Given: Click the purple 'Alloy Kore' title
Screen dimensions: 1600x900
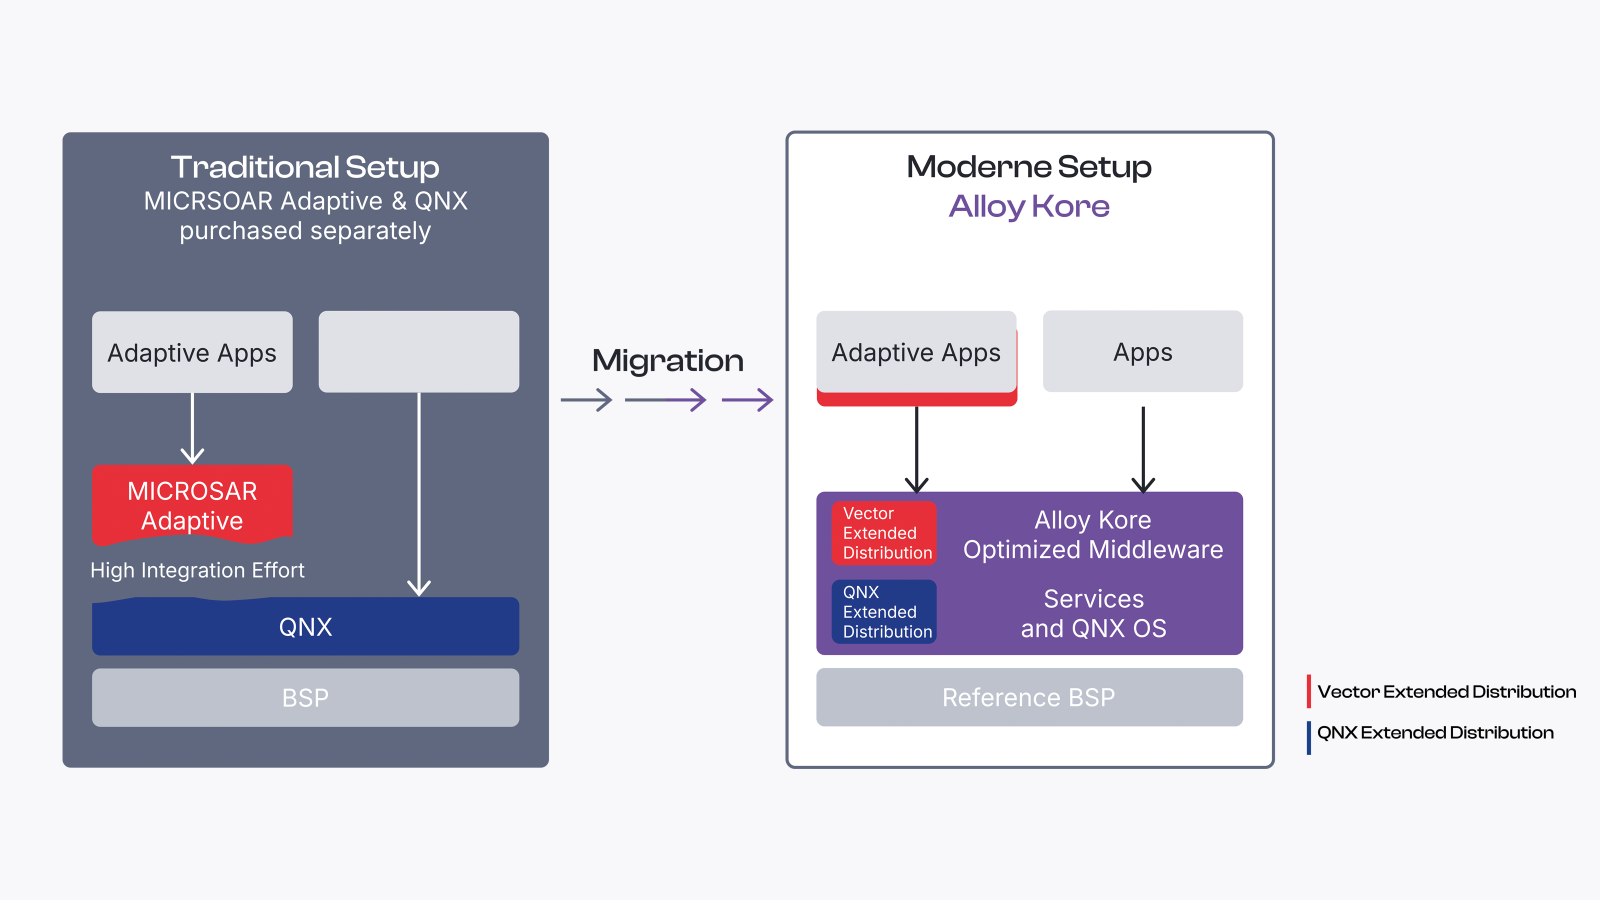Looking at the screenshot, I should point(1029,206).
